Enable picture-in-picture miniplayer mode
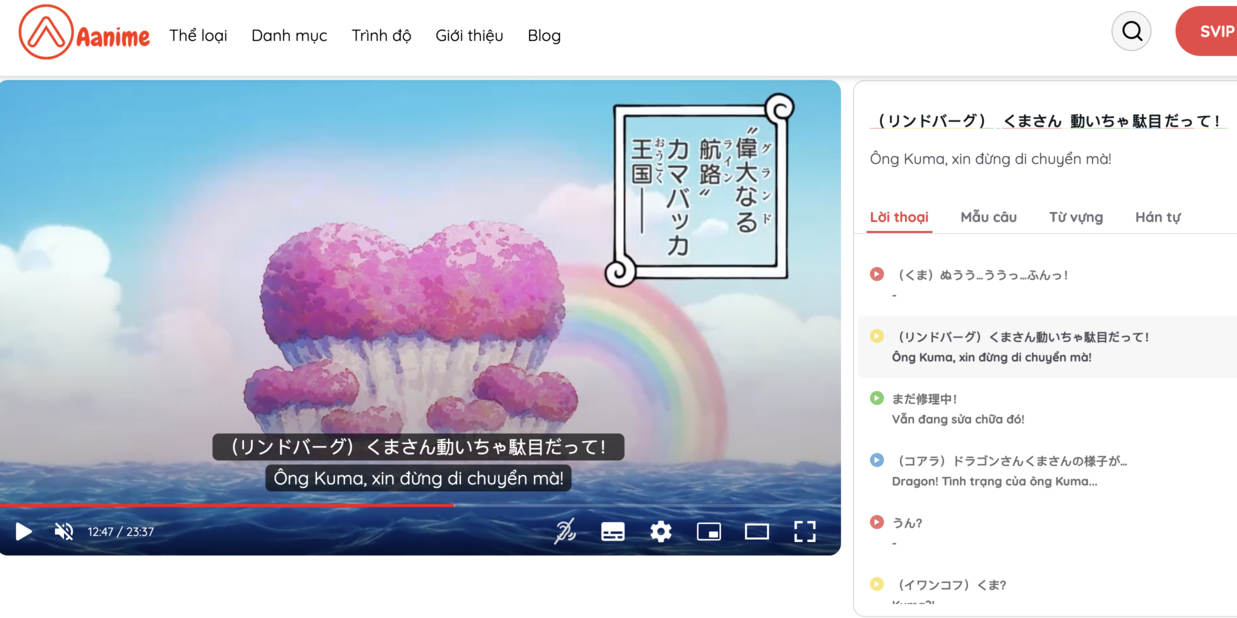The image size is (1237, 618). click(x=708, y=532)
